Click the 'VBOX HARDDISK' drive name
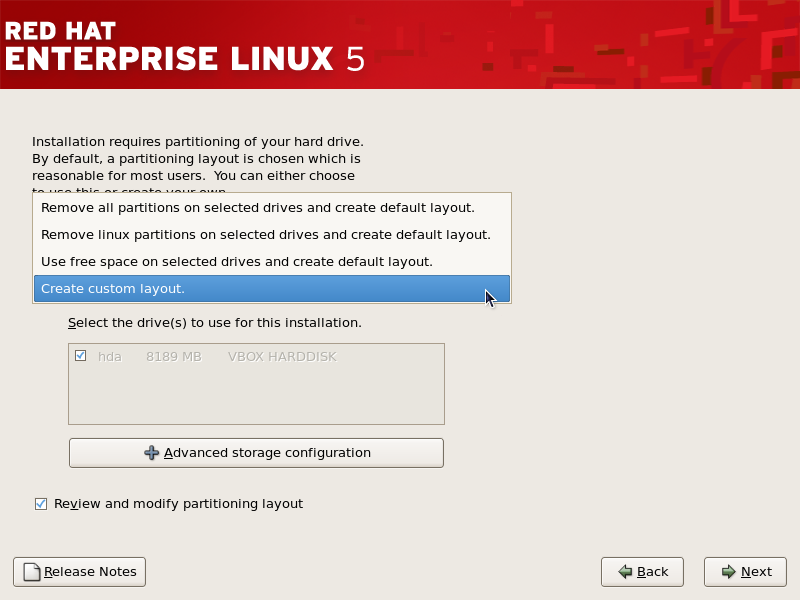 (282, 357)
